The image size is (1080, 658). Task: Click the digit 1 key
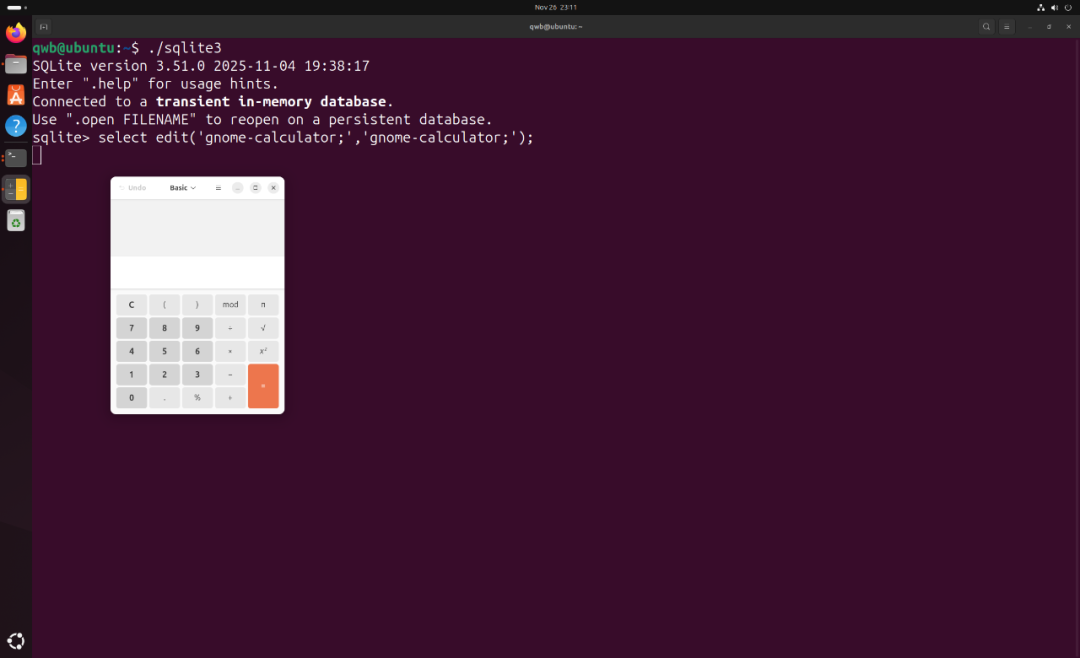point(132,375)
